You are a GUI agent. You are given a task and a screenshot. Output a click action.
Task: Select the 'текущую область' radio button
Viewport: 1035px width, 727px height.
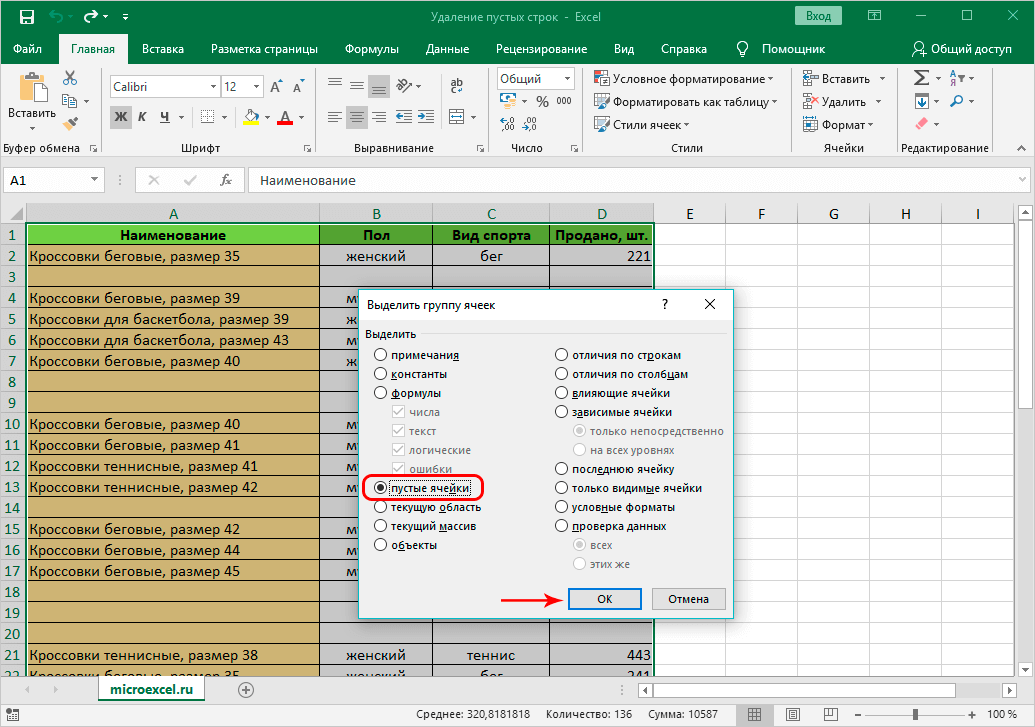[x=380, y=507]
